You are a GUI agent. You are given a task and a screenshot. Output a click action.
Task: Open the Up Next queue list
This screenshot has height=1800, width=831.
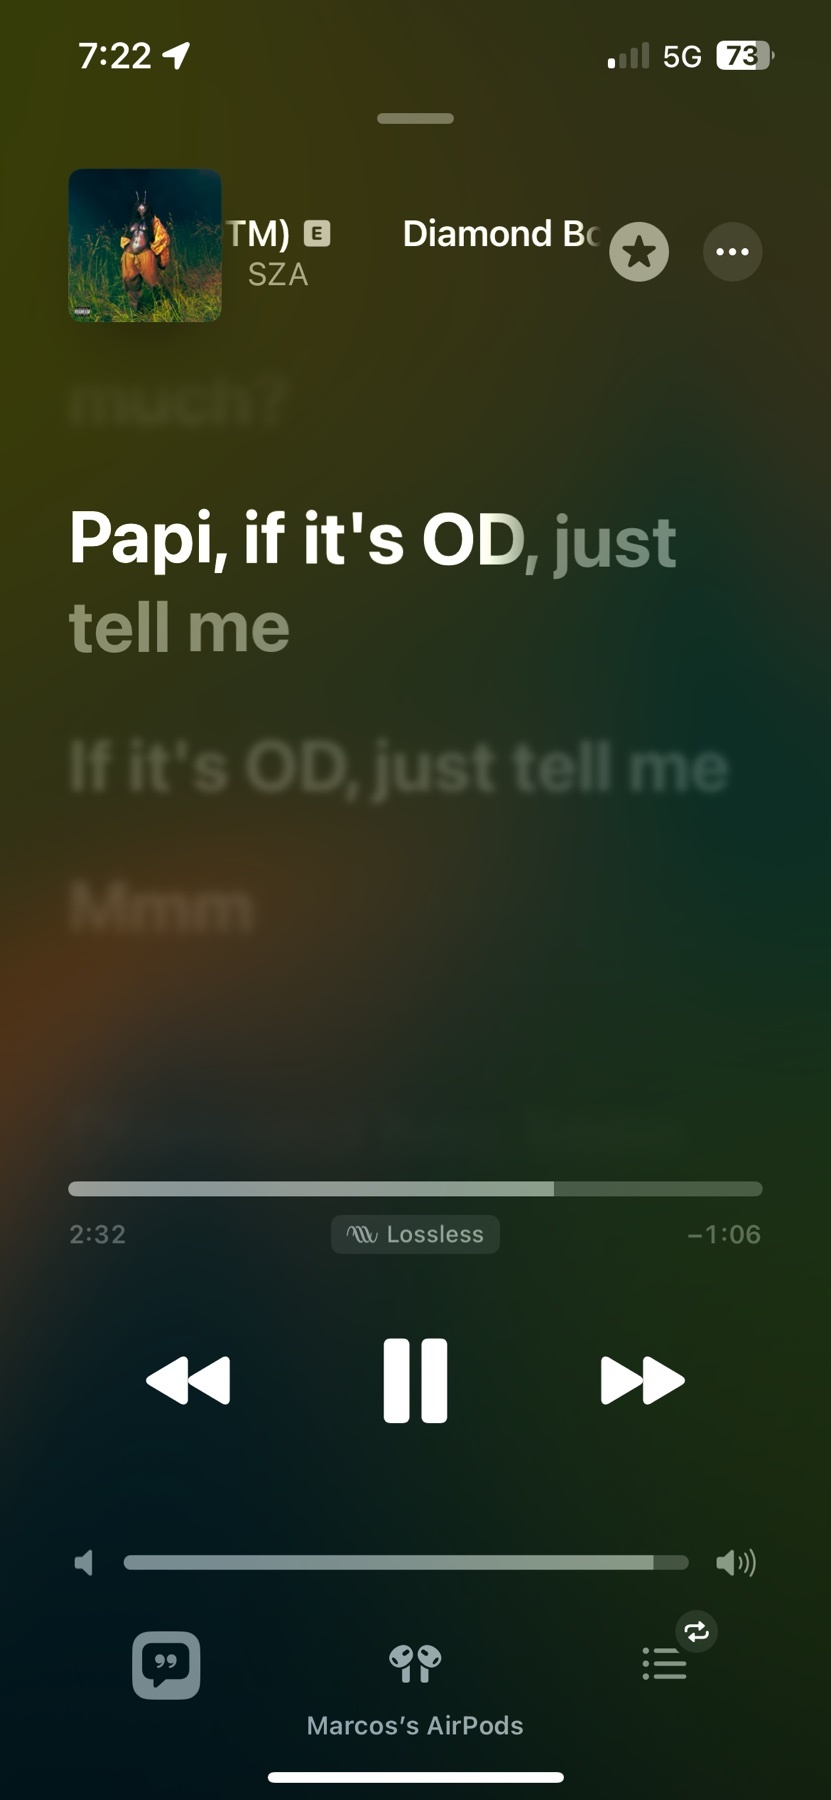point(664,1664)
